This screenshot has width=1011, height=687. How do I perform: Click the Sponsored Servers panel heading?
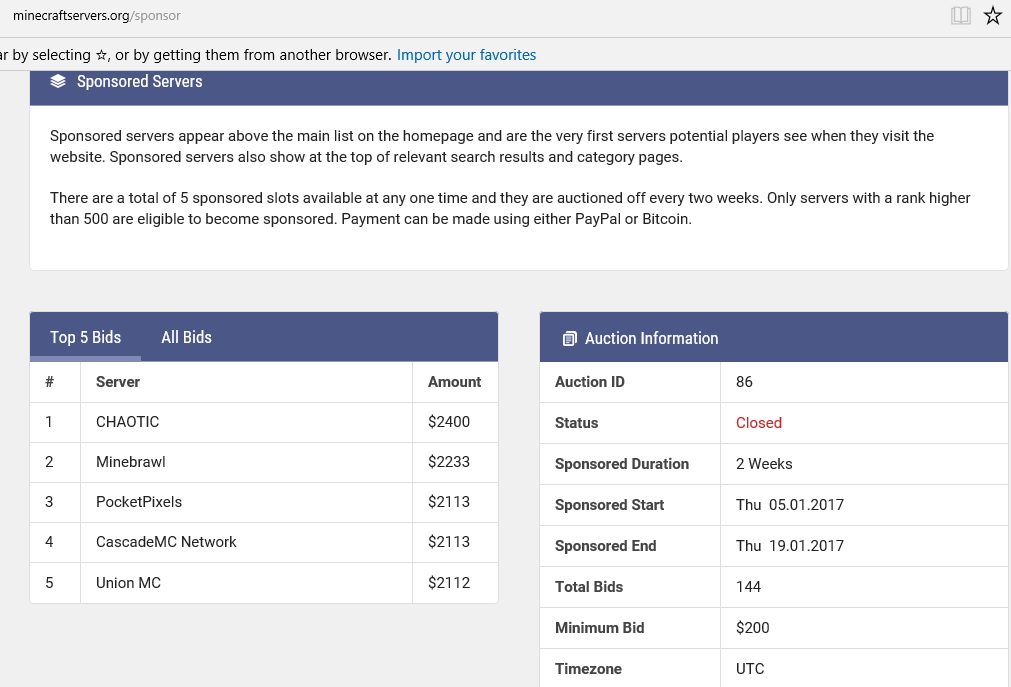coord(139,82)
